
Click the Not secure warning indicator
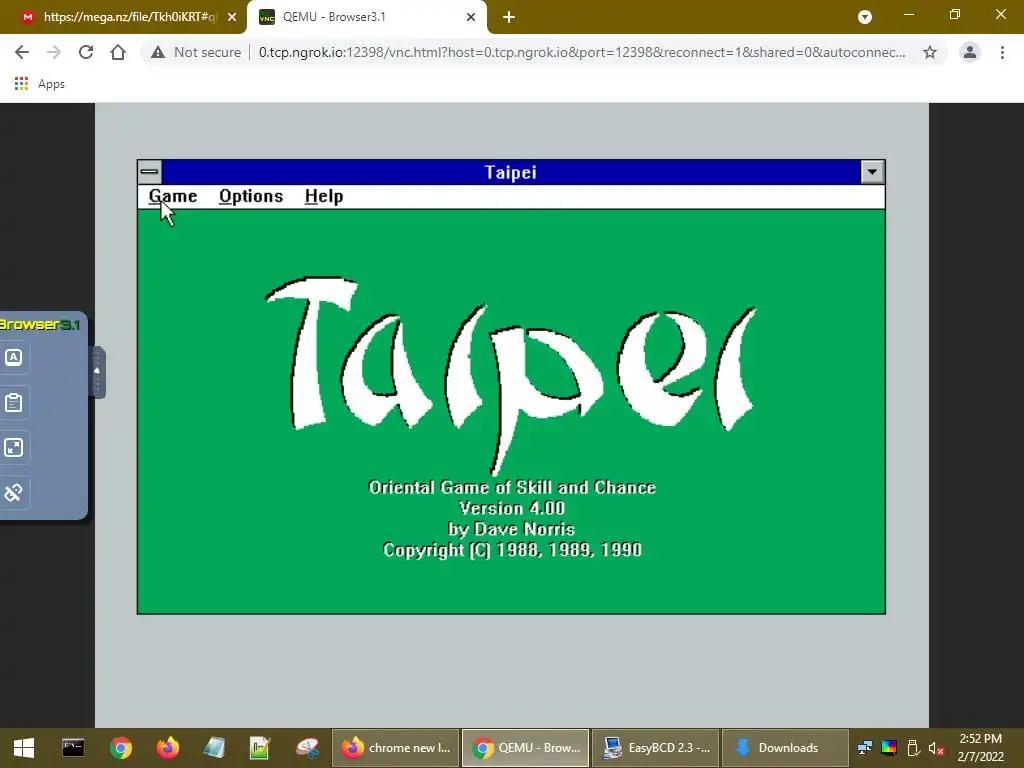click(196, 52)
